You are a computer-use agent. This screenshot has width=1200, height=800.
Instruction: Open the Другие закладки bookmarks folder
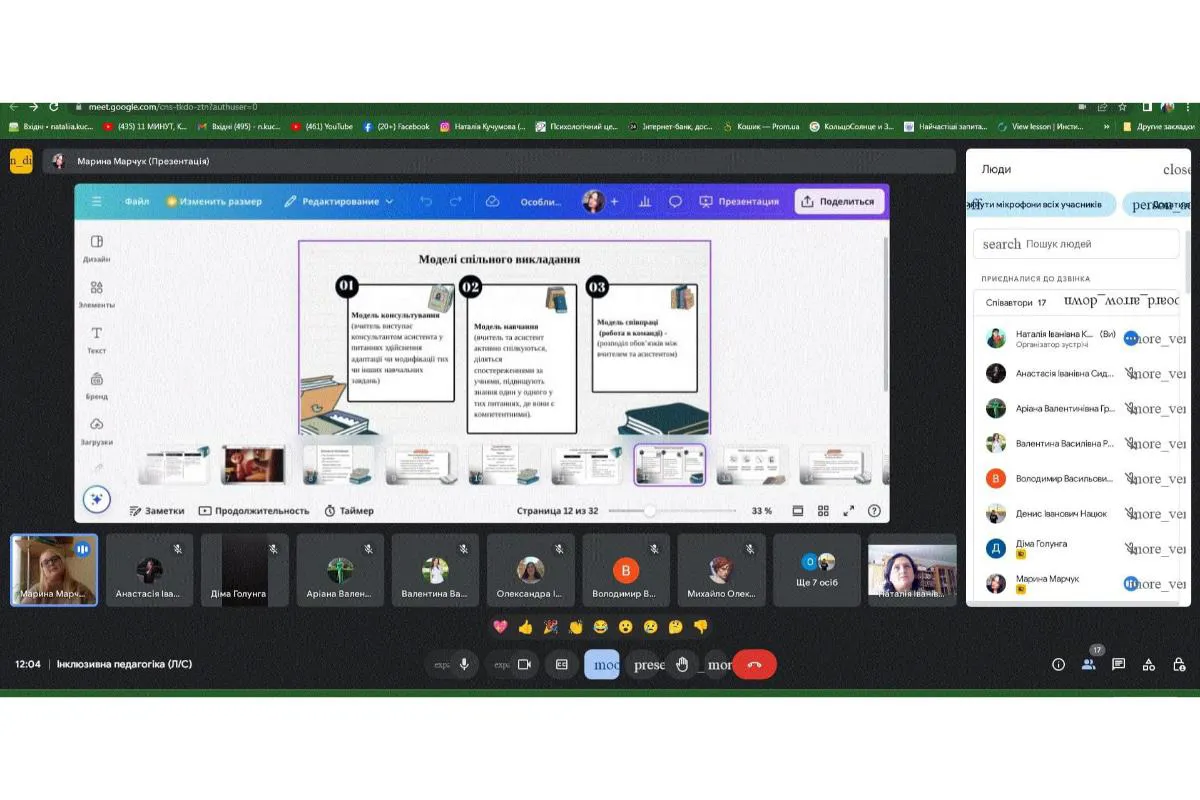(1158, 127)
